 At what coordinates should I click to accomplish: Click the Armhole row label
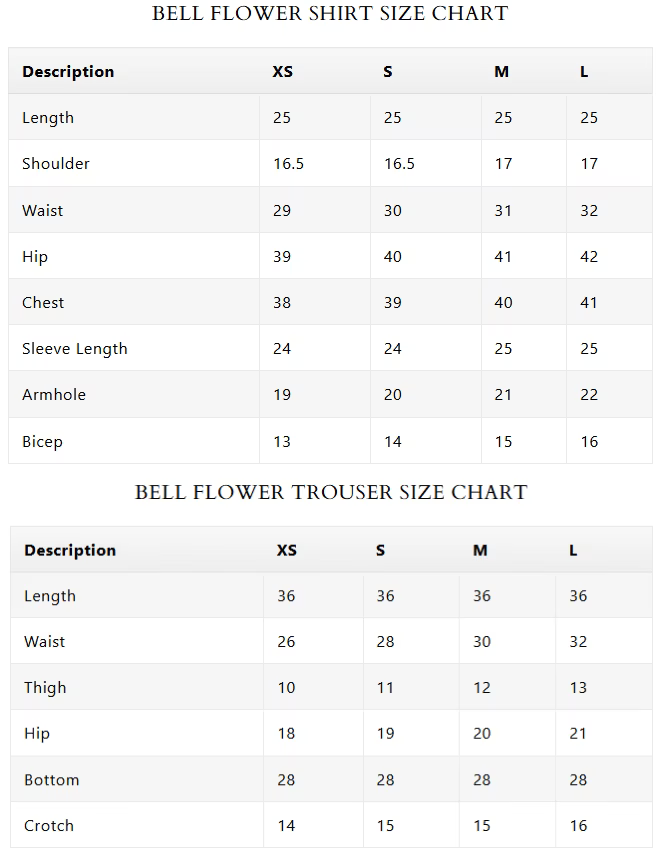point(54,394)
